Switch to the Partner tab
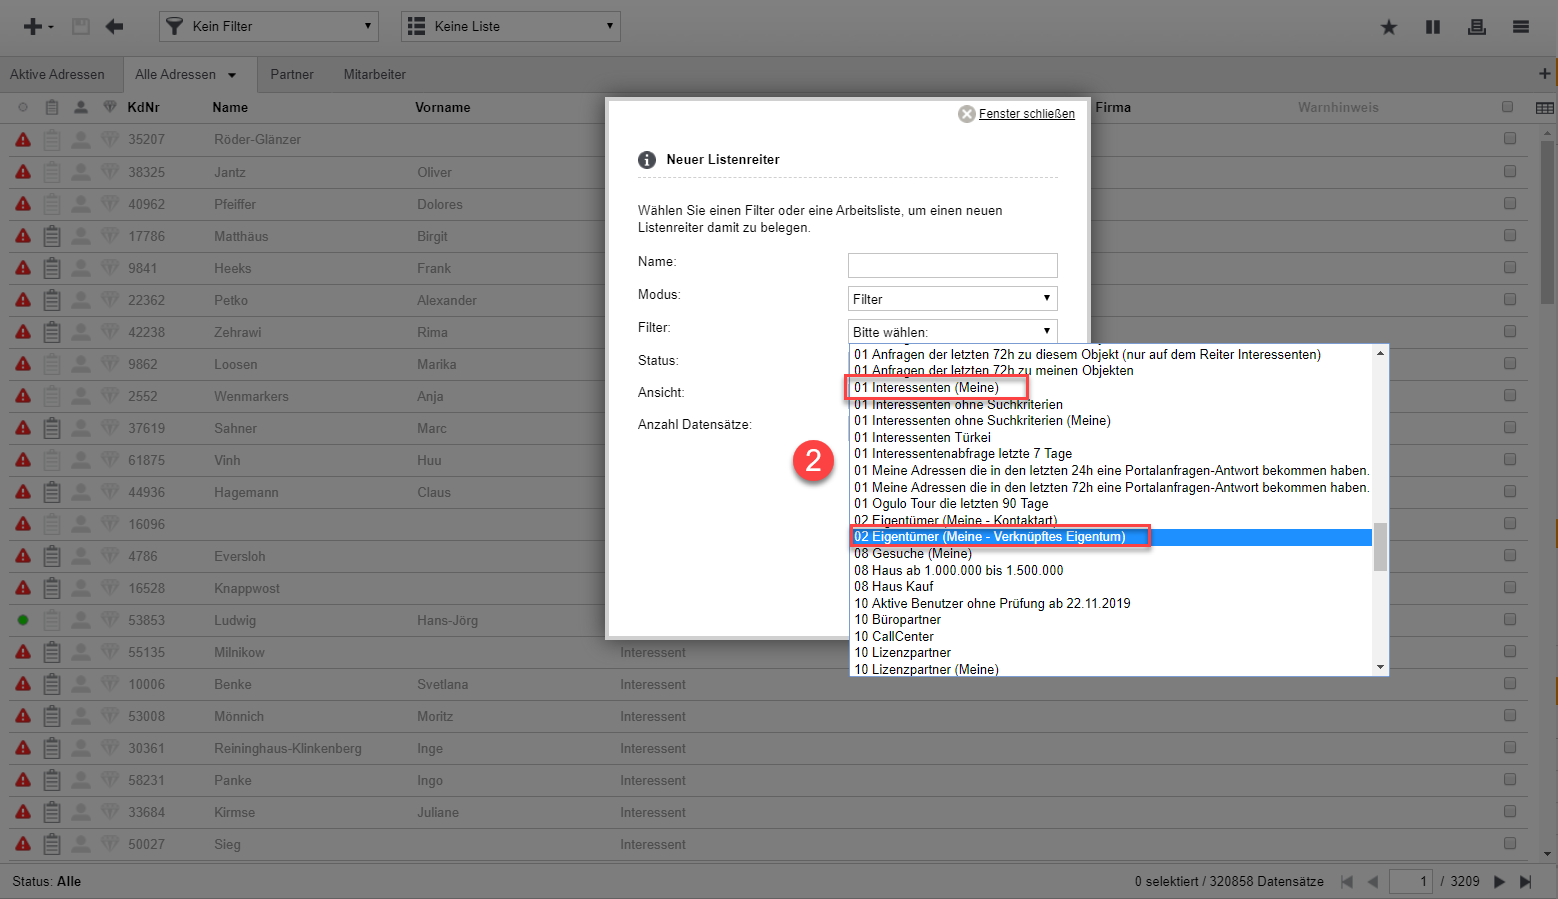 click(291, 74)
